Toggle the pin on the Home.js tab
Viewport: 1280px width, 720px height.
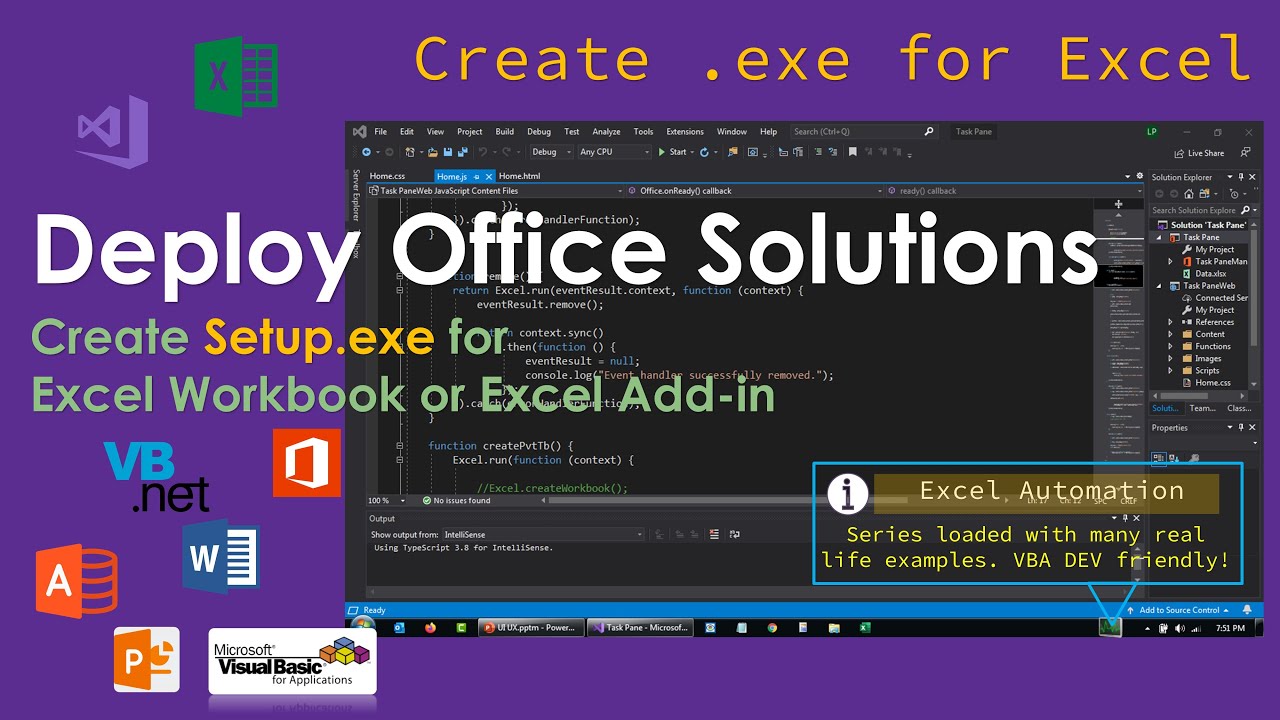coord(477,176)
